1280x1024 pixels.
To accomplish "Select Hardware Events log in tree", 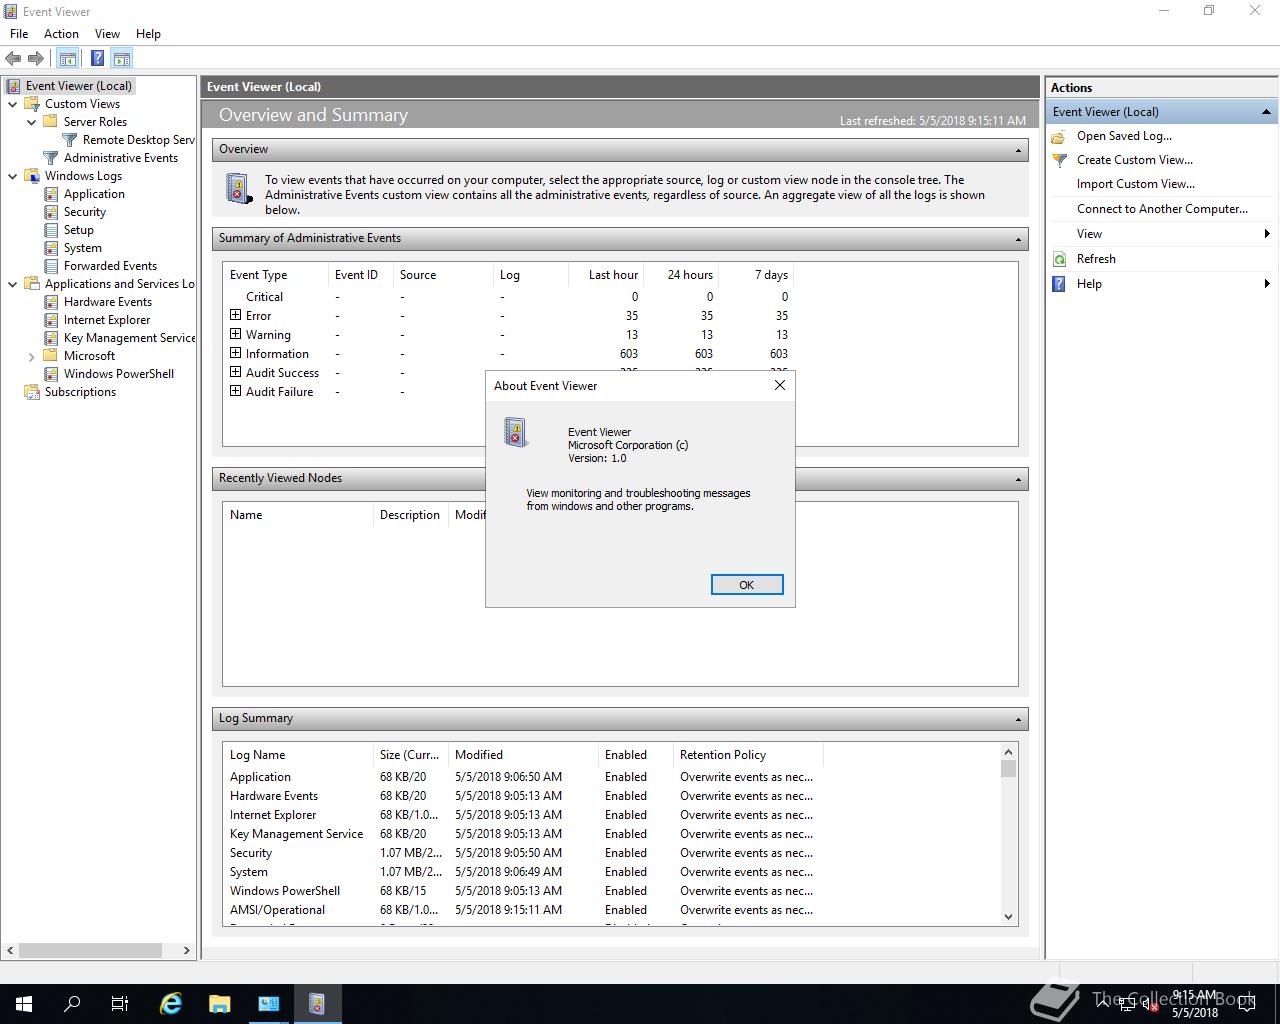I will tap(108, 302).
